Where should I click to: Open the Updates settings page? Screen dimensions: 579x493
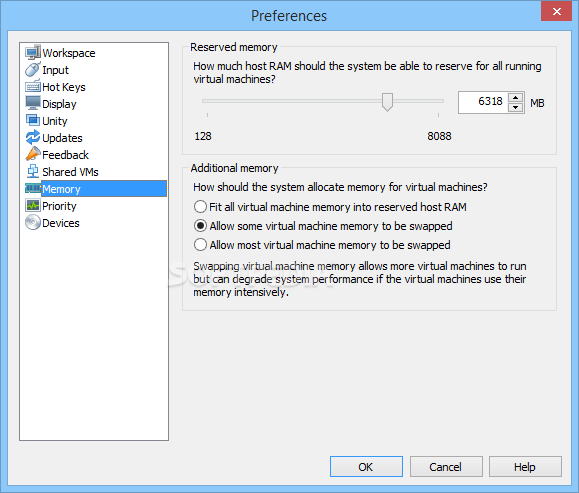[x=62, y=138]
